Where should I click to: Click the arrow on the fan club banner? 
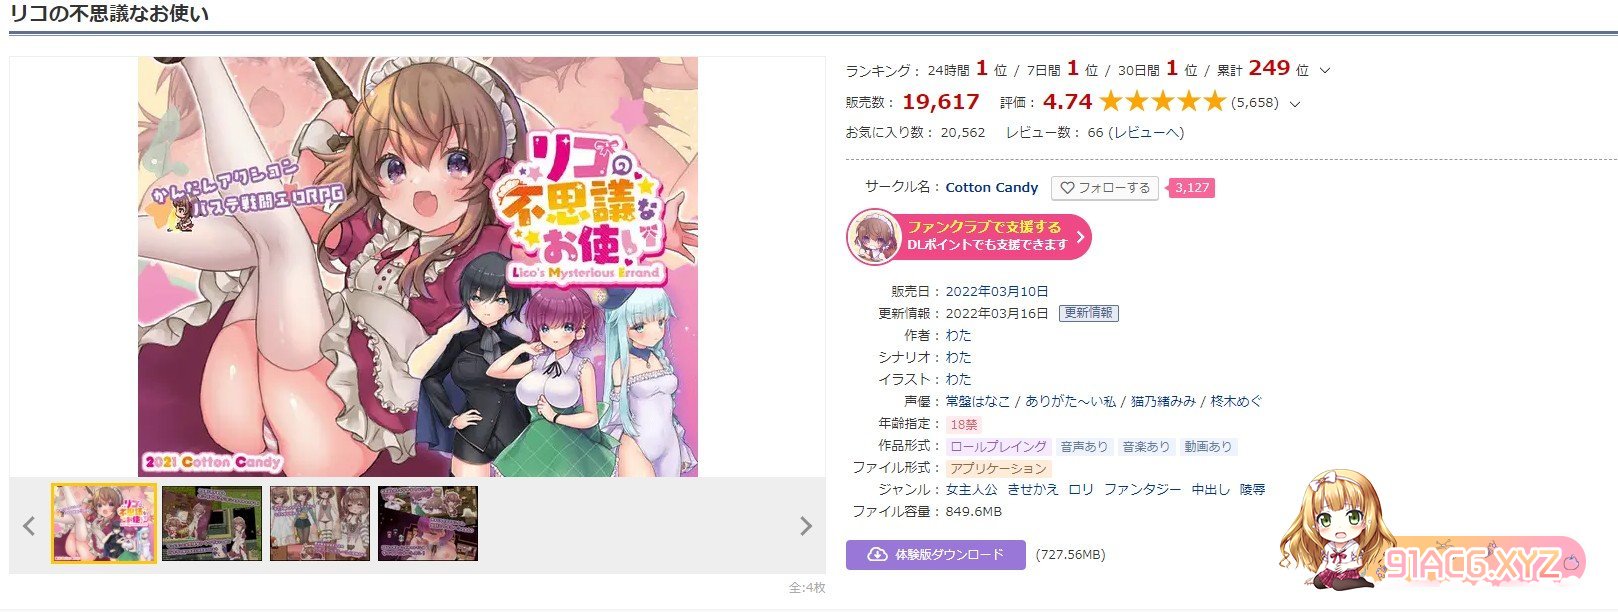tap(1079, 237)
